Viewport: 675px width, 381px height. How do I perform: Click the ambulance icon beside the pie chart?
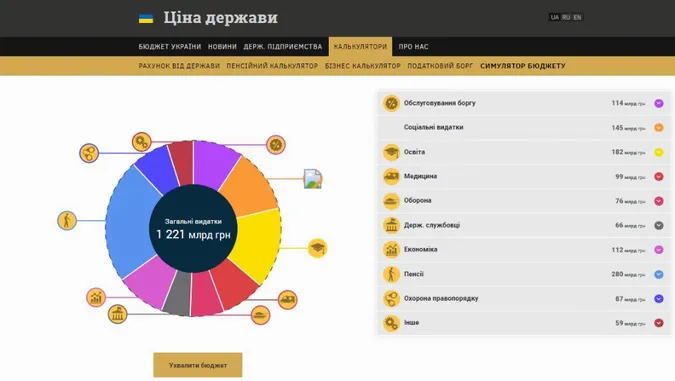coord(287,300)
